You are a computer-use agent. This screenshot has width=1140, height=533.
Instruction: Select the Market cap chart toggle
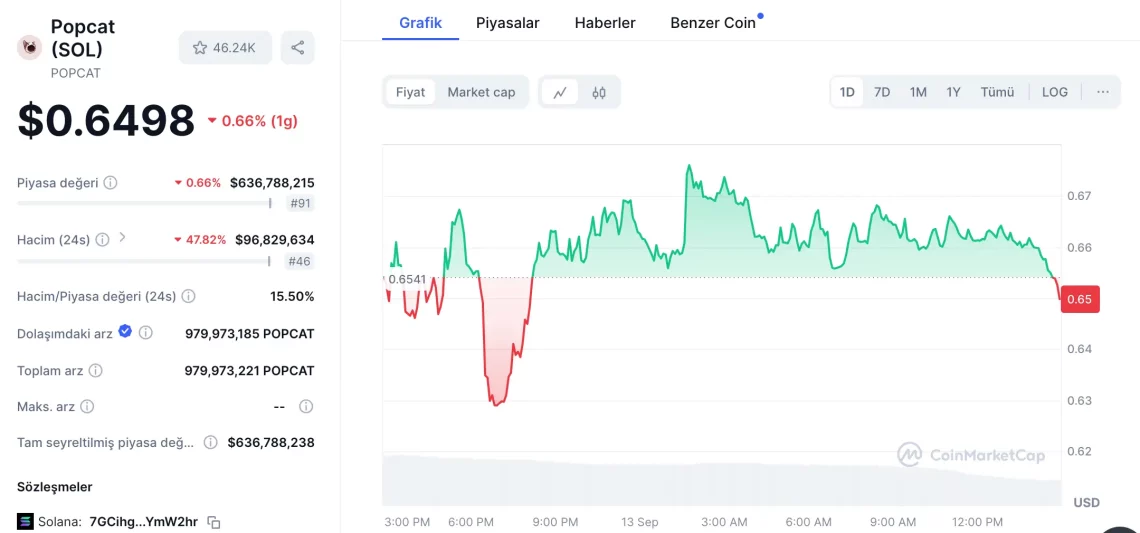pos(481,92)
